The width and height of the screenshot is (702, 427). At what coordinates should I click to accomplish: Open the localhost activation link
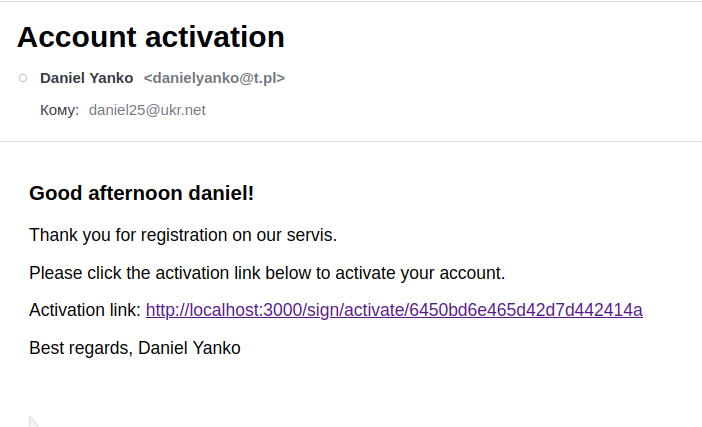click(394, 310)
